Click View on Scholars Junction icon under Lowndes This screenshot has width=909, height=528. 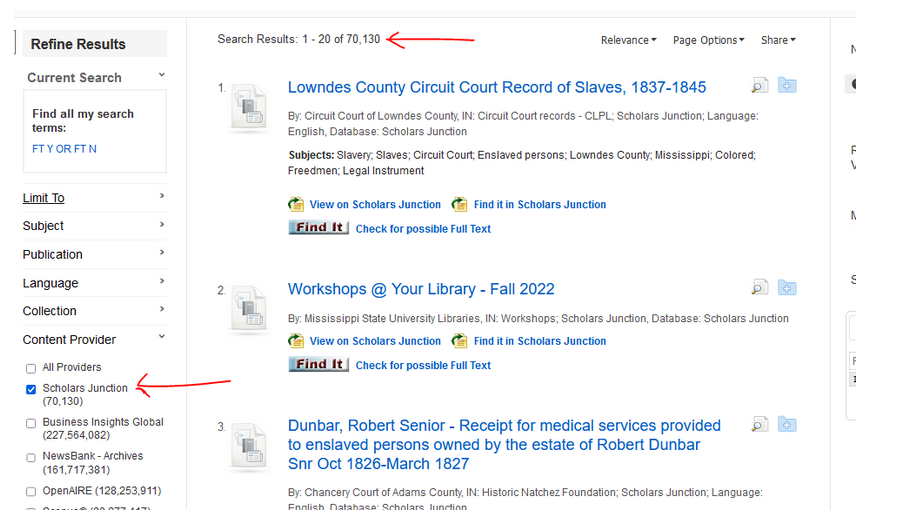tap(296, 205)
